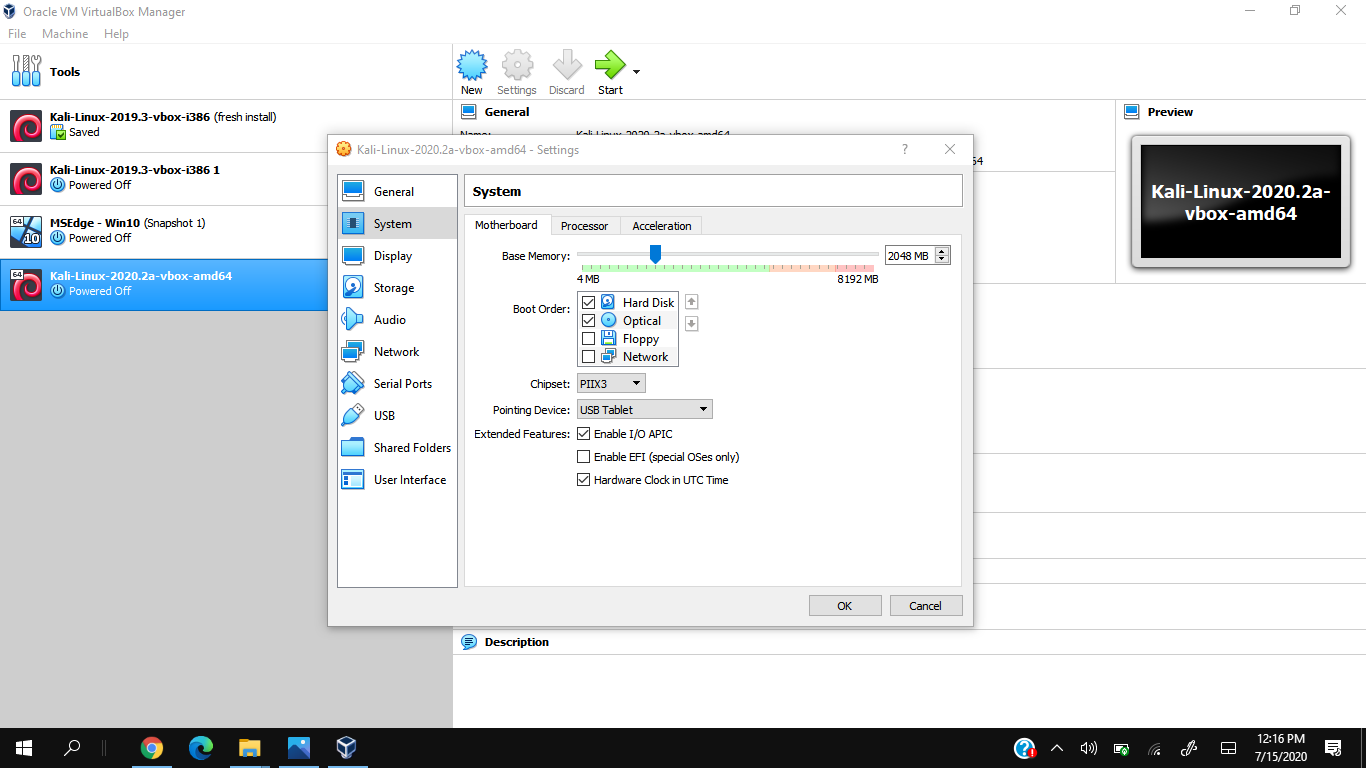Open System settings category
Screen dimensions: 1366x768
point(397,224)
